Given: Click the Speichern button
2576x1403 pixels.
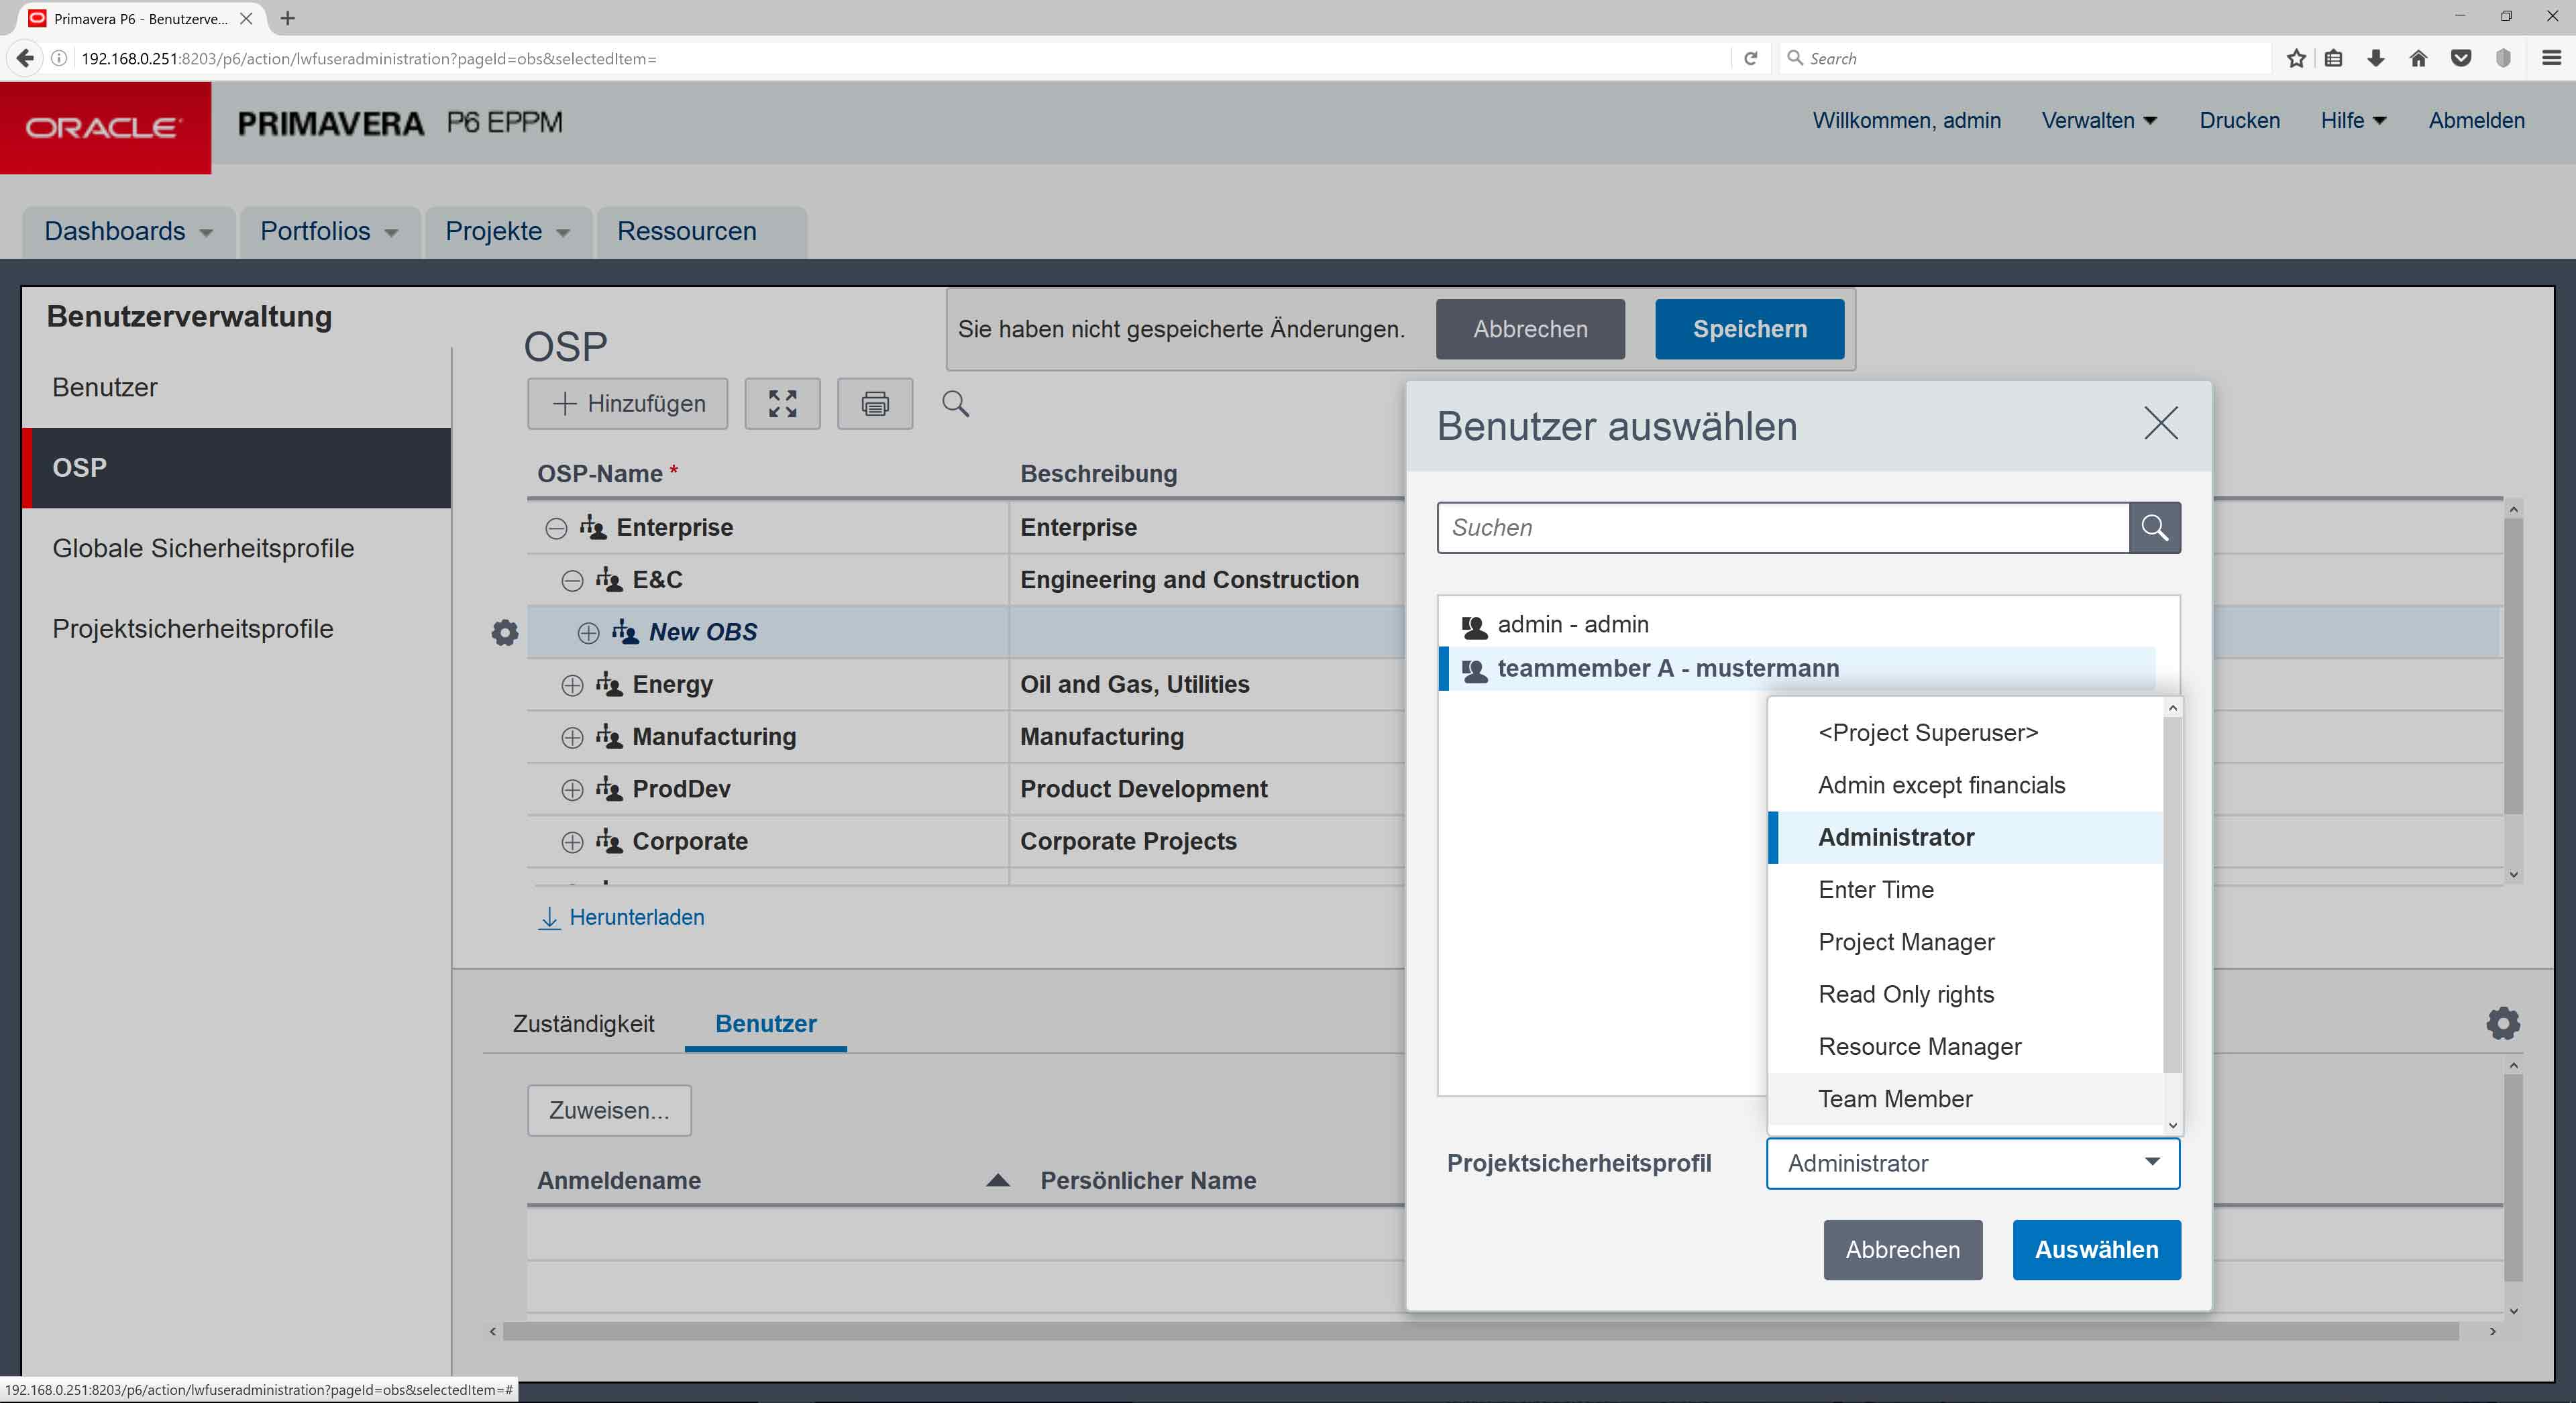Looking at the screenshot, I should pyautogui.click(x=1749, y=329).
